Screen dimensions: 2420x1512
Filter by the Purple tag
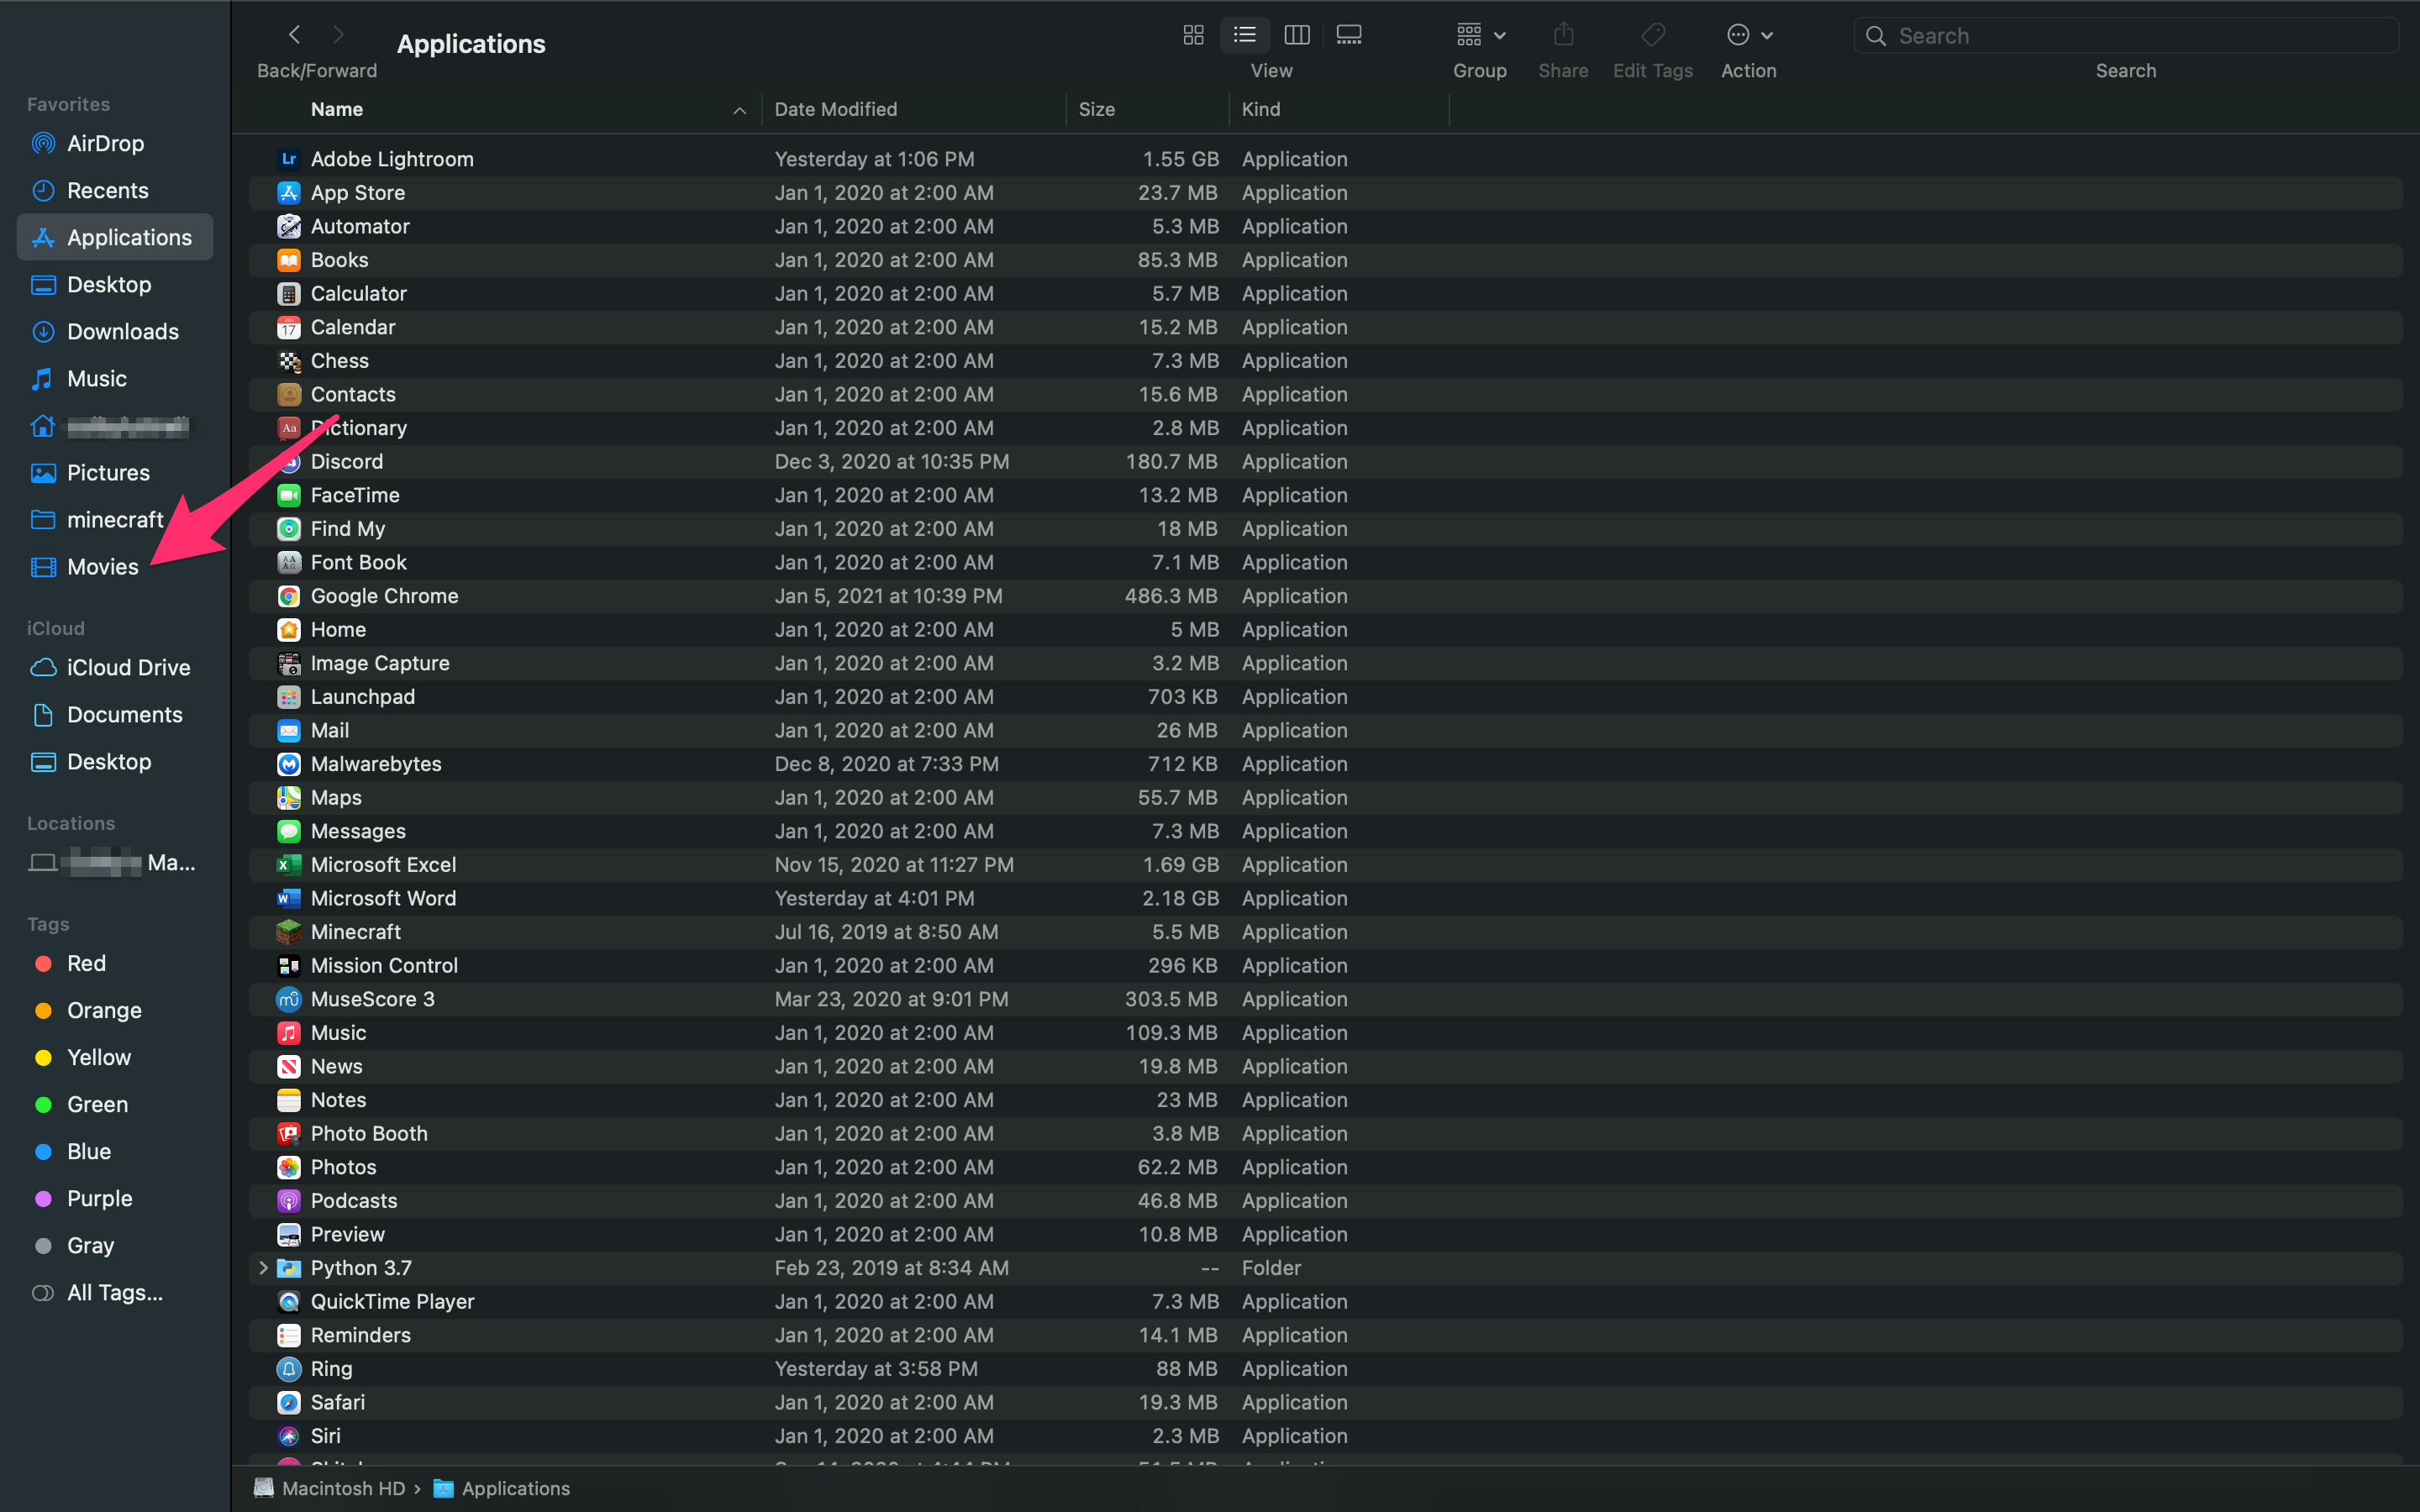pos(115,1198)
